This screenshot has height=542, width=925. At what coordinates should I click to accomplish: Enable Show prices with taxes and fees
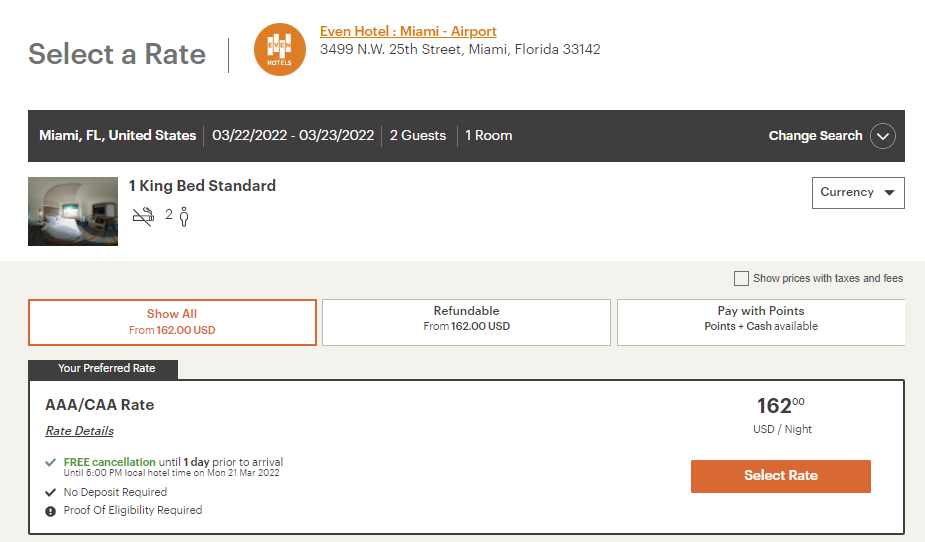[741, 278]
